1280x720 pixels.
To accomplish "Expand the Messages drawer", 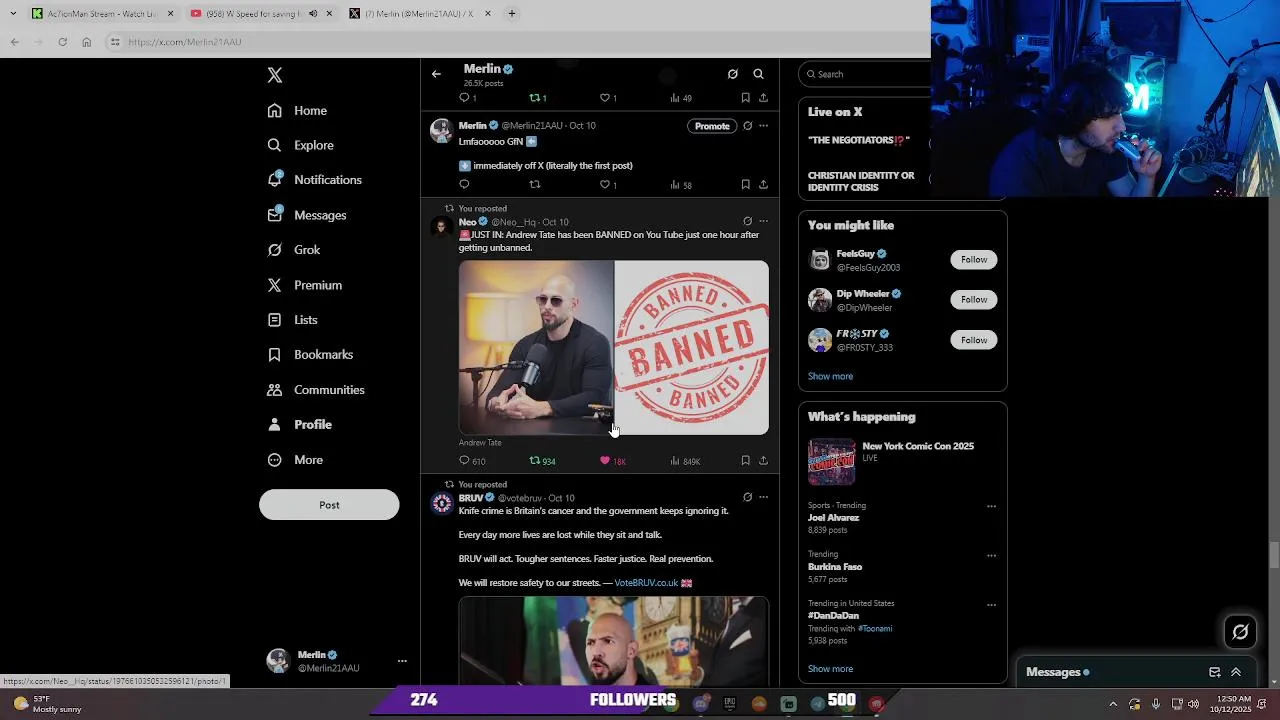I will 1236,673.
